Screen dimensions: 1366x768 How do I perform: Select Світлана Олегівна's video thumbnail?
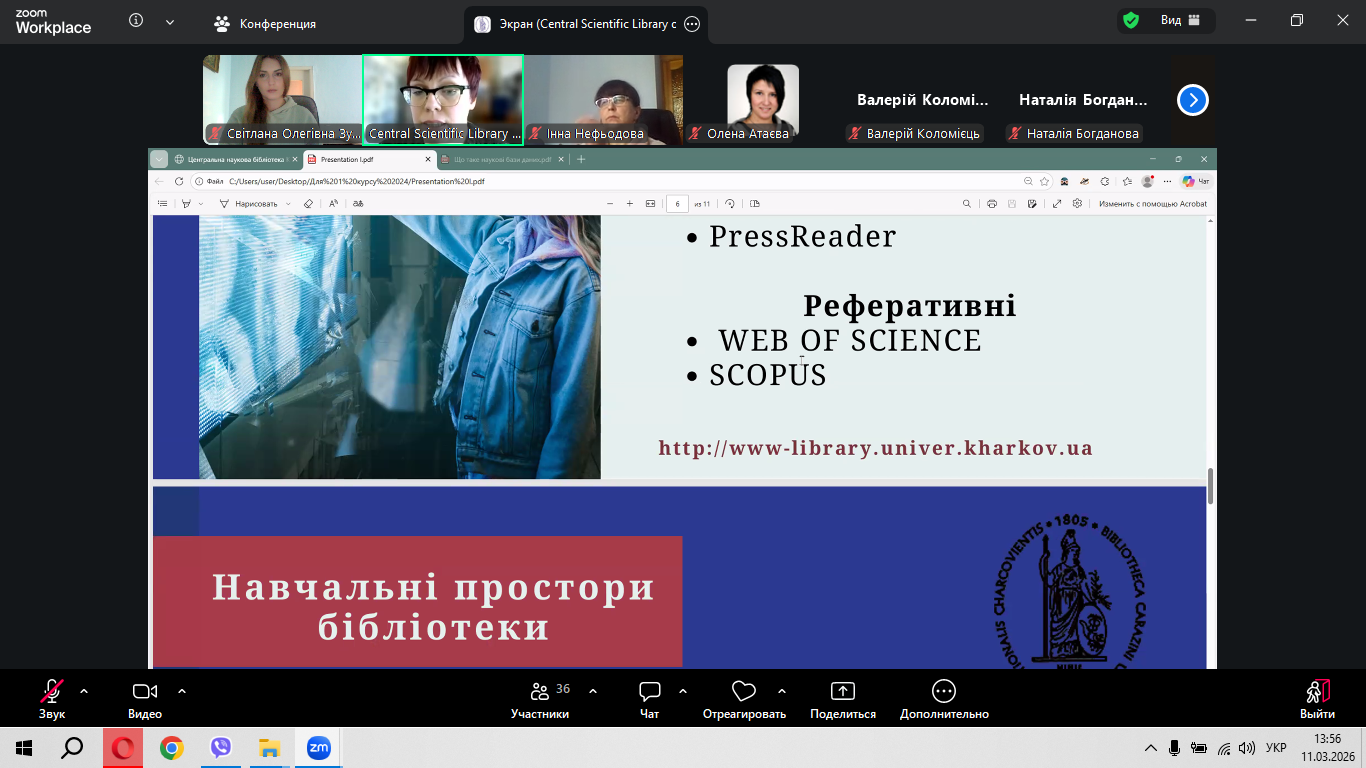pyautogui.click(x=282, y=98)
